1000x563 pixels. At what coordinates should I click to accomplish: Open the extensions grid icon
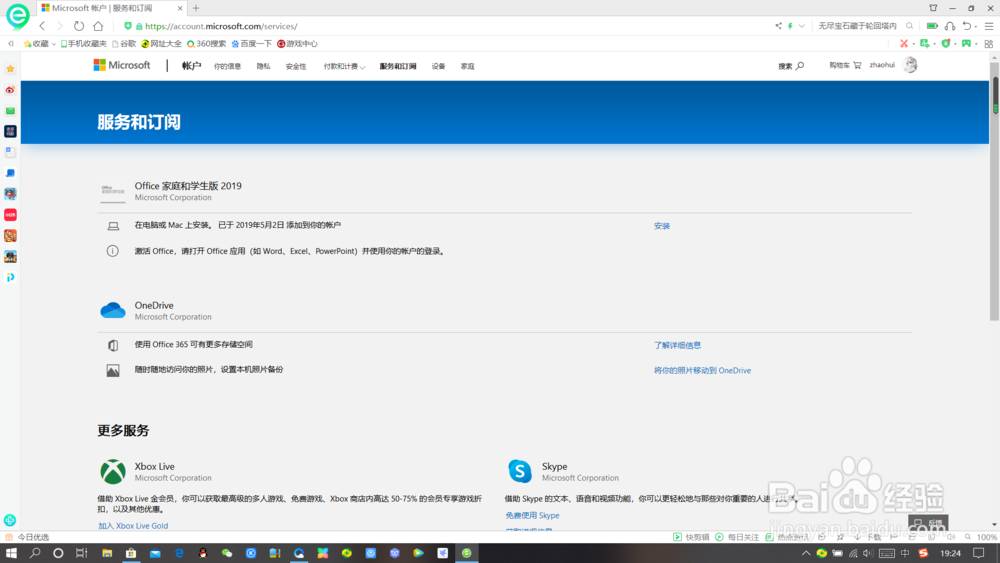click(x=989, y=43)
